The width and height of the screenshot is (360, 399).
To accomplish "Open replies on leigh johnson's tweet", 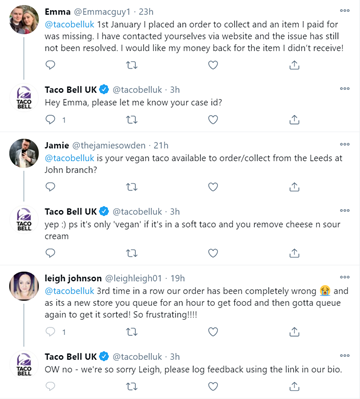I will [55, 332].
